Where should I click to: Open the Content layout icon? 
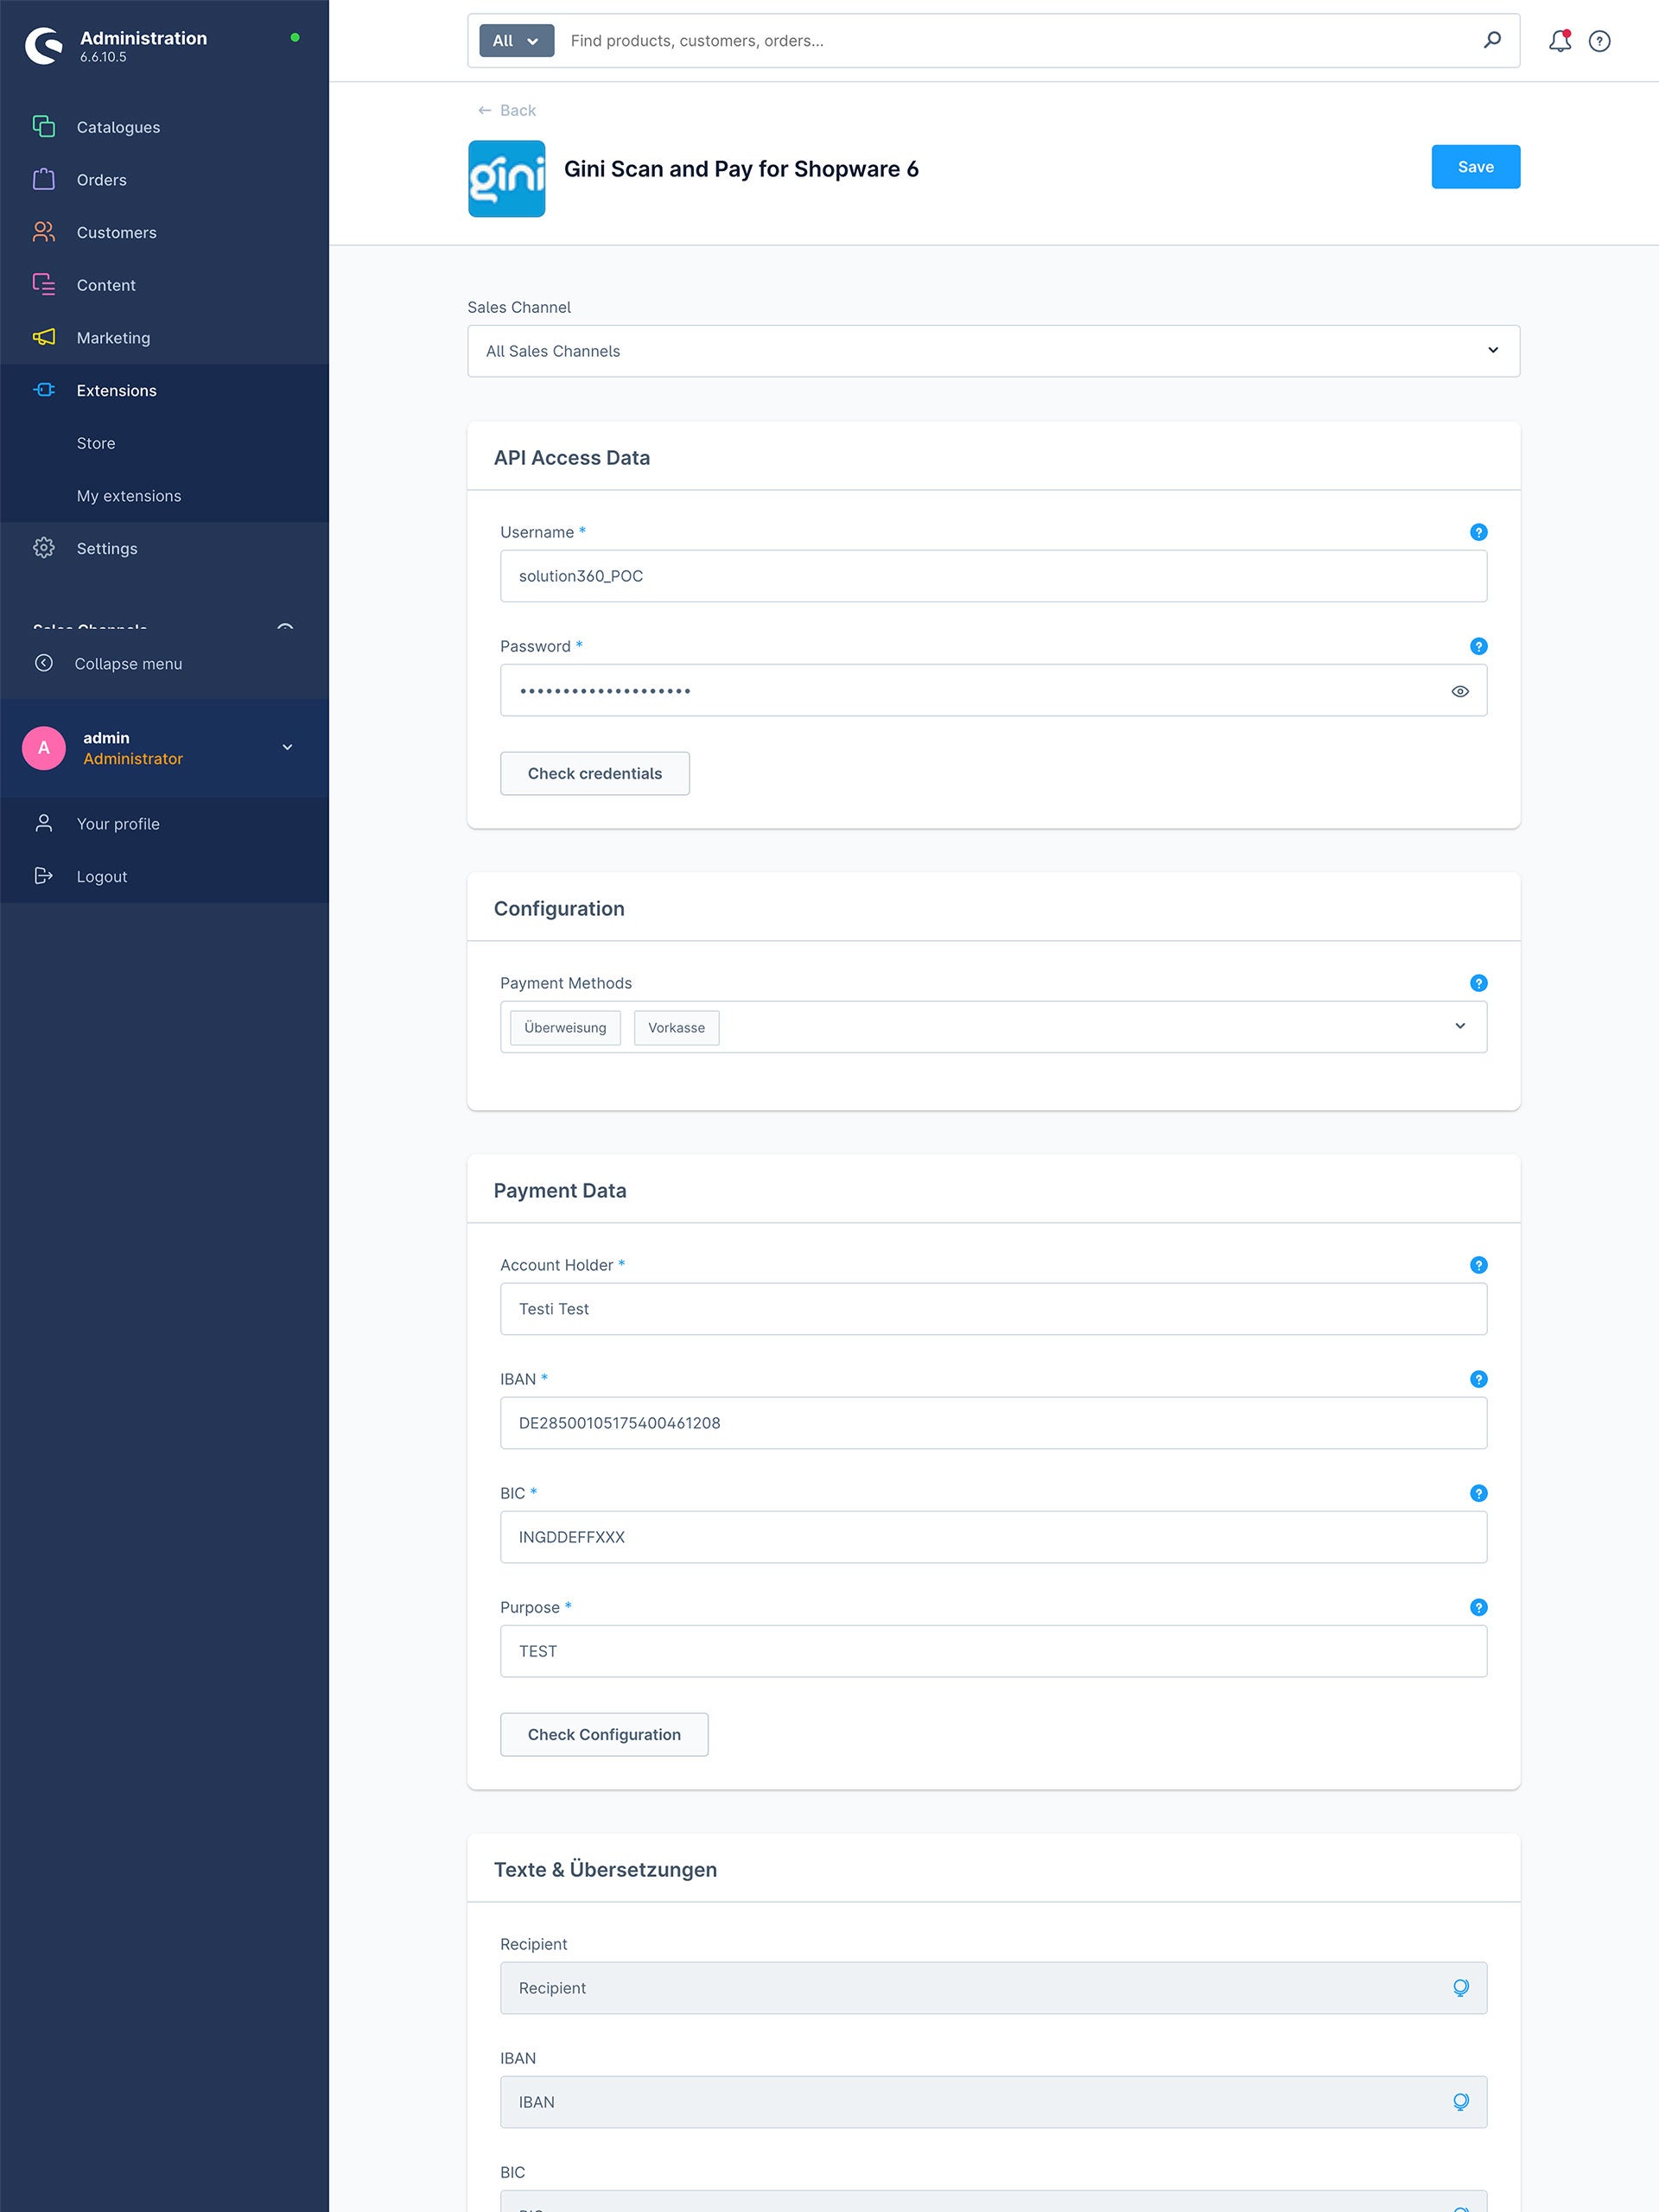click(x=43, y=284)
